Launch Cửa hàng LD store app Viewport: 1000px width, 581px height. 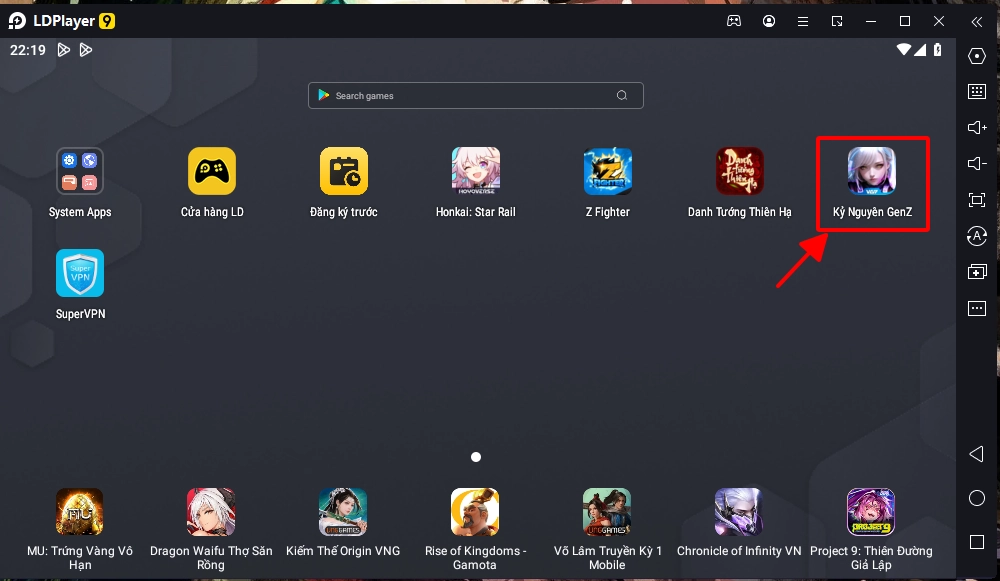tap(212, 171)
